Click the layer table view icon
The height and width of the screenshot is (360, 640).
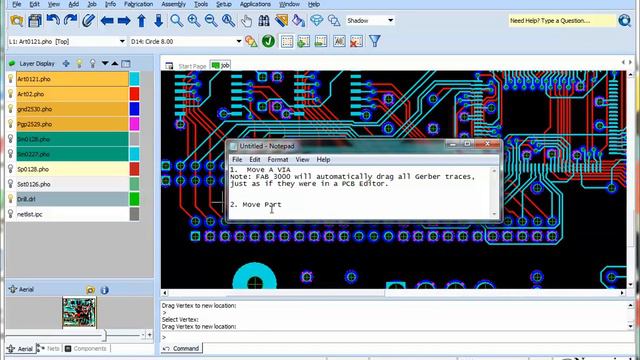point(126,64)
